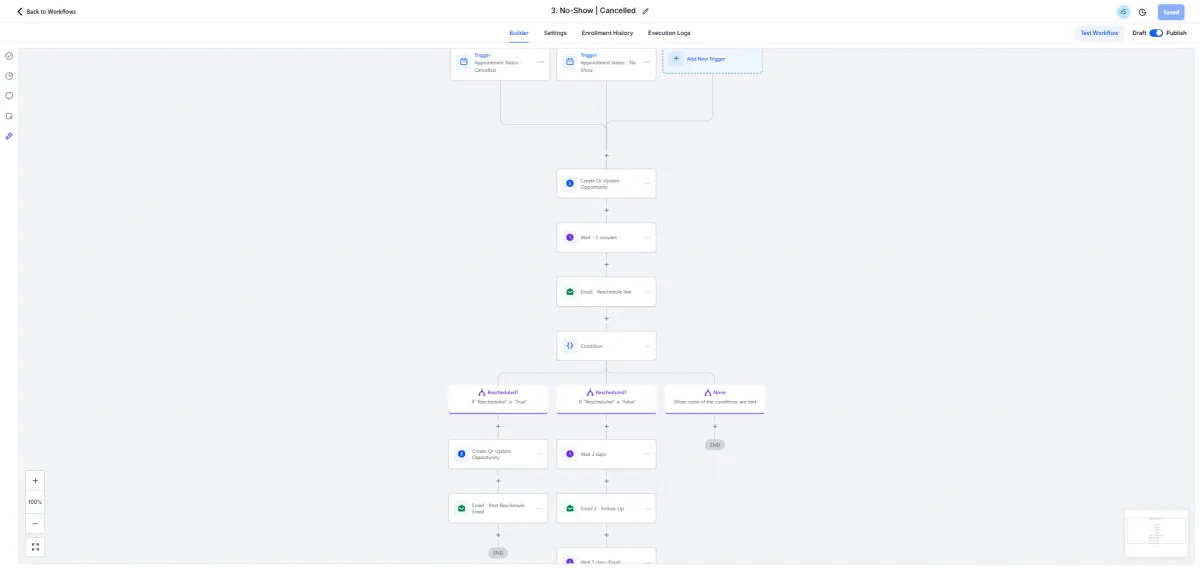Screen dimensions: 1200x569
Task: Click the Test Workflow button
Action: 1099,33
